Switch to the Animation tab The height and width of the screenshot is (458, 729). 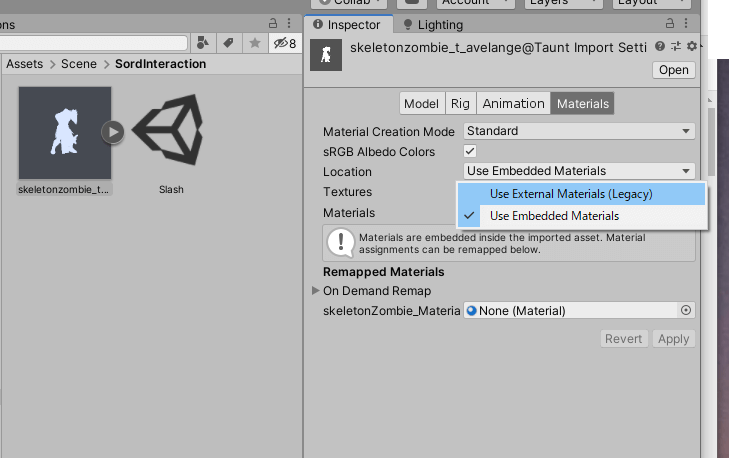coord(513,103)
